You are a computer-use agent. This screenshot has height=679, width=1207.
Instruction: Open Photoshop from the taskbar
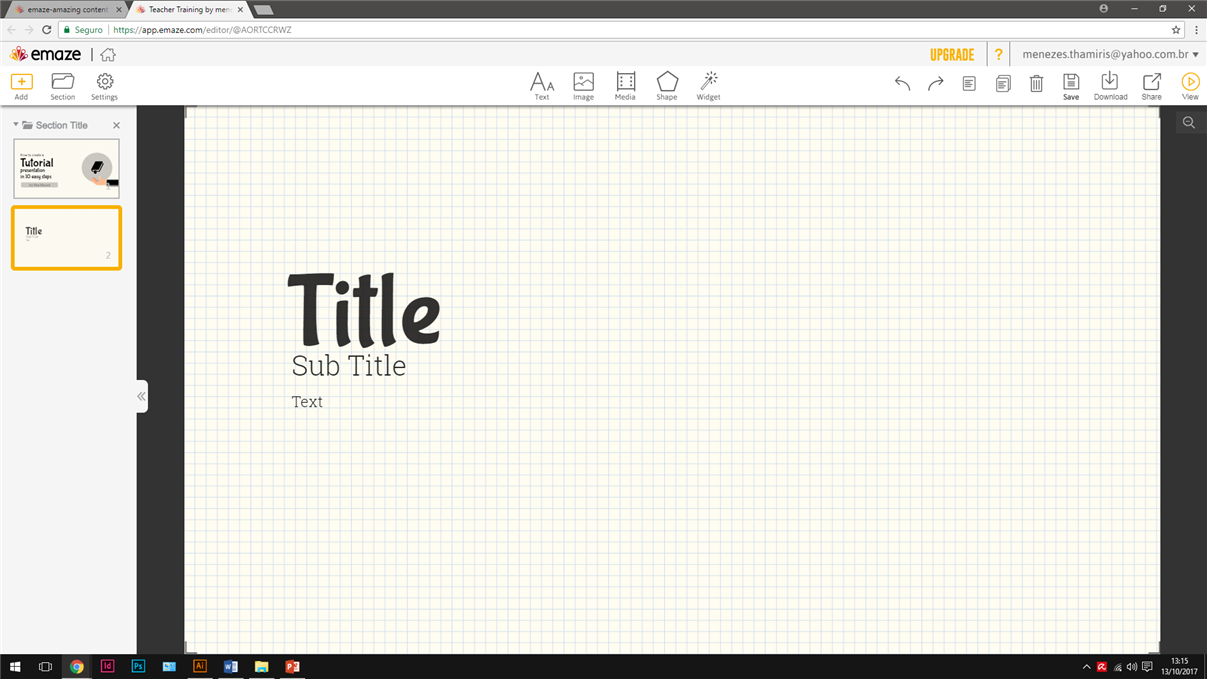click(138, 667)
